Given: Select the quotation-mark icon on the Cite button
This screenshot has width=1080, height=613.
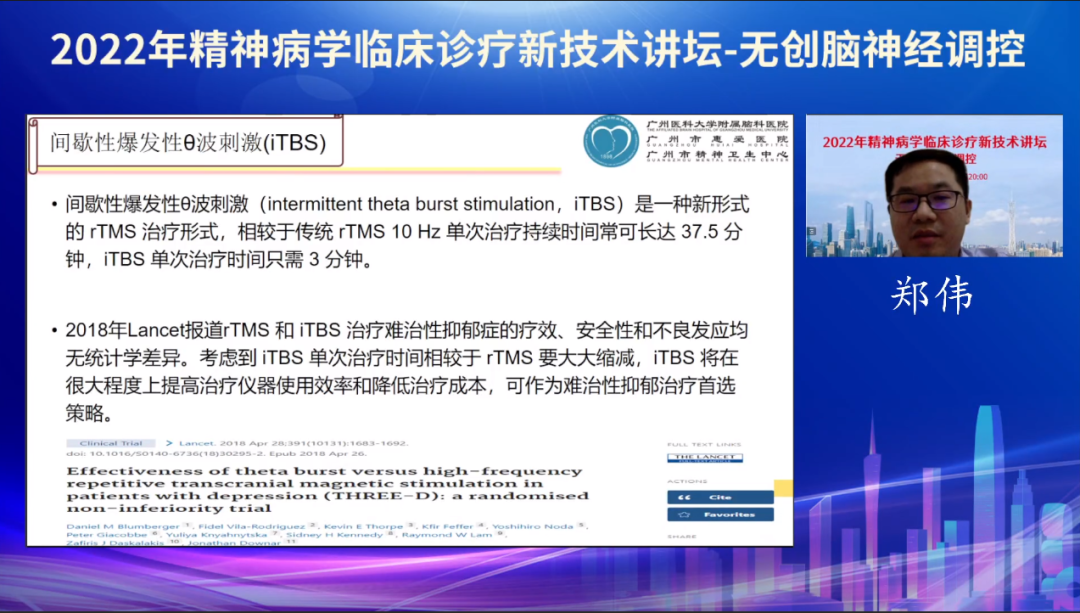Looking at the screenshot, I should 684,497.
